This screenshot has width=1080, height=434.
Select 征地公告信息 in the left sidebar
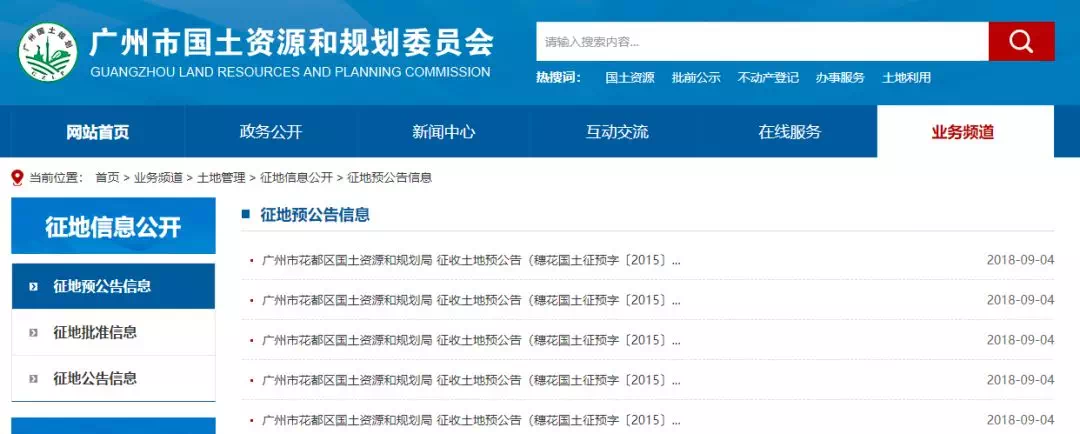click(95, 379)
